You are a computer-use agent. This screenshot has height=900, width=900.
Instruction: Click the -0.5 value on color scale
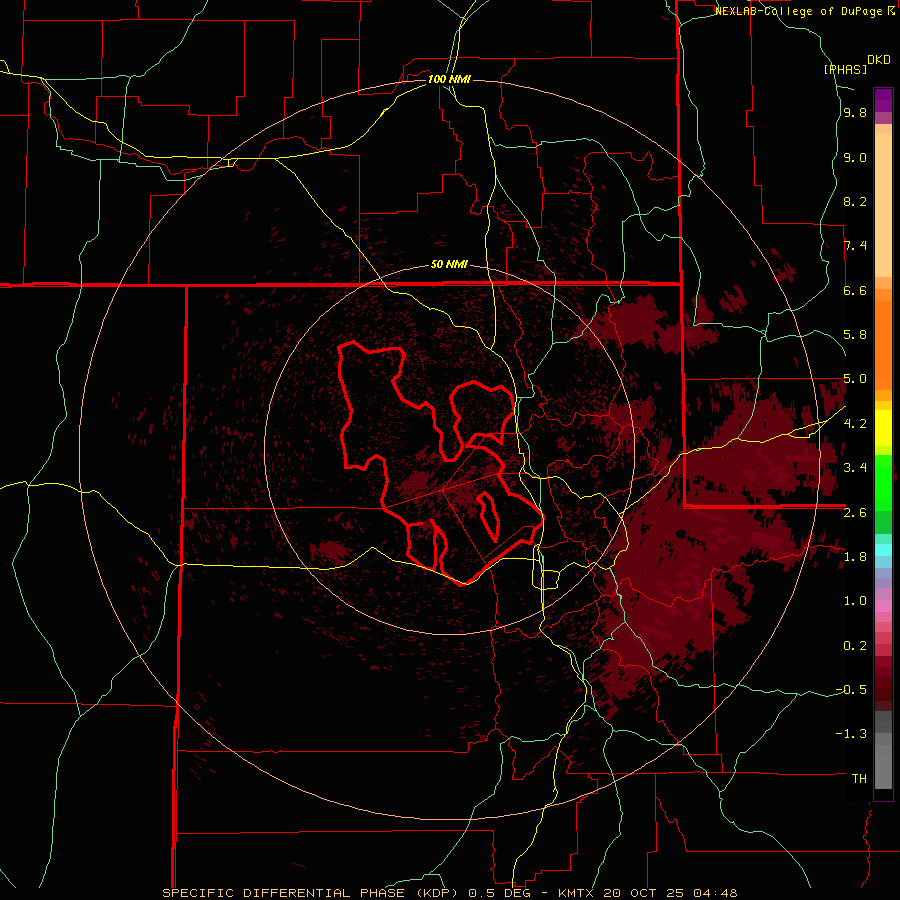tap(851, 689)
